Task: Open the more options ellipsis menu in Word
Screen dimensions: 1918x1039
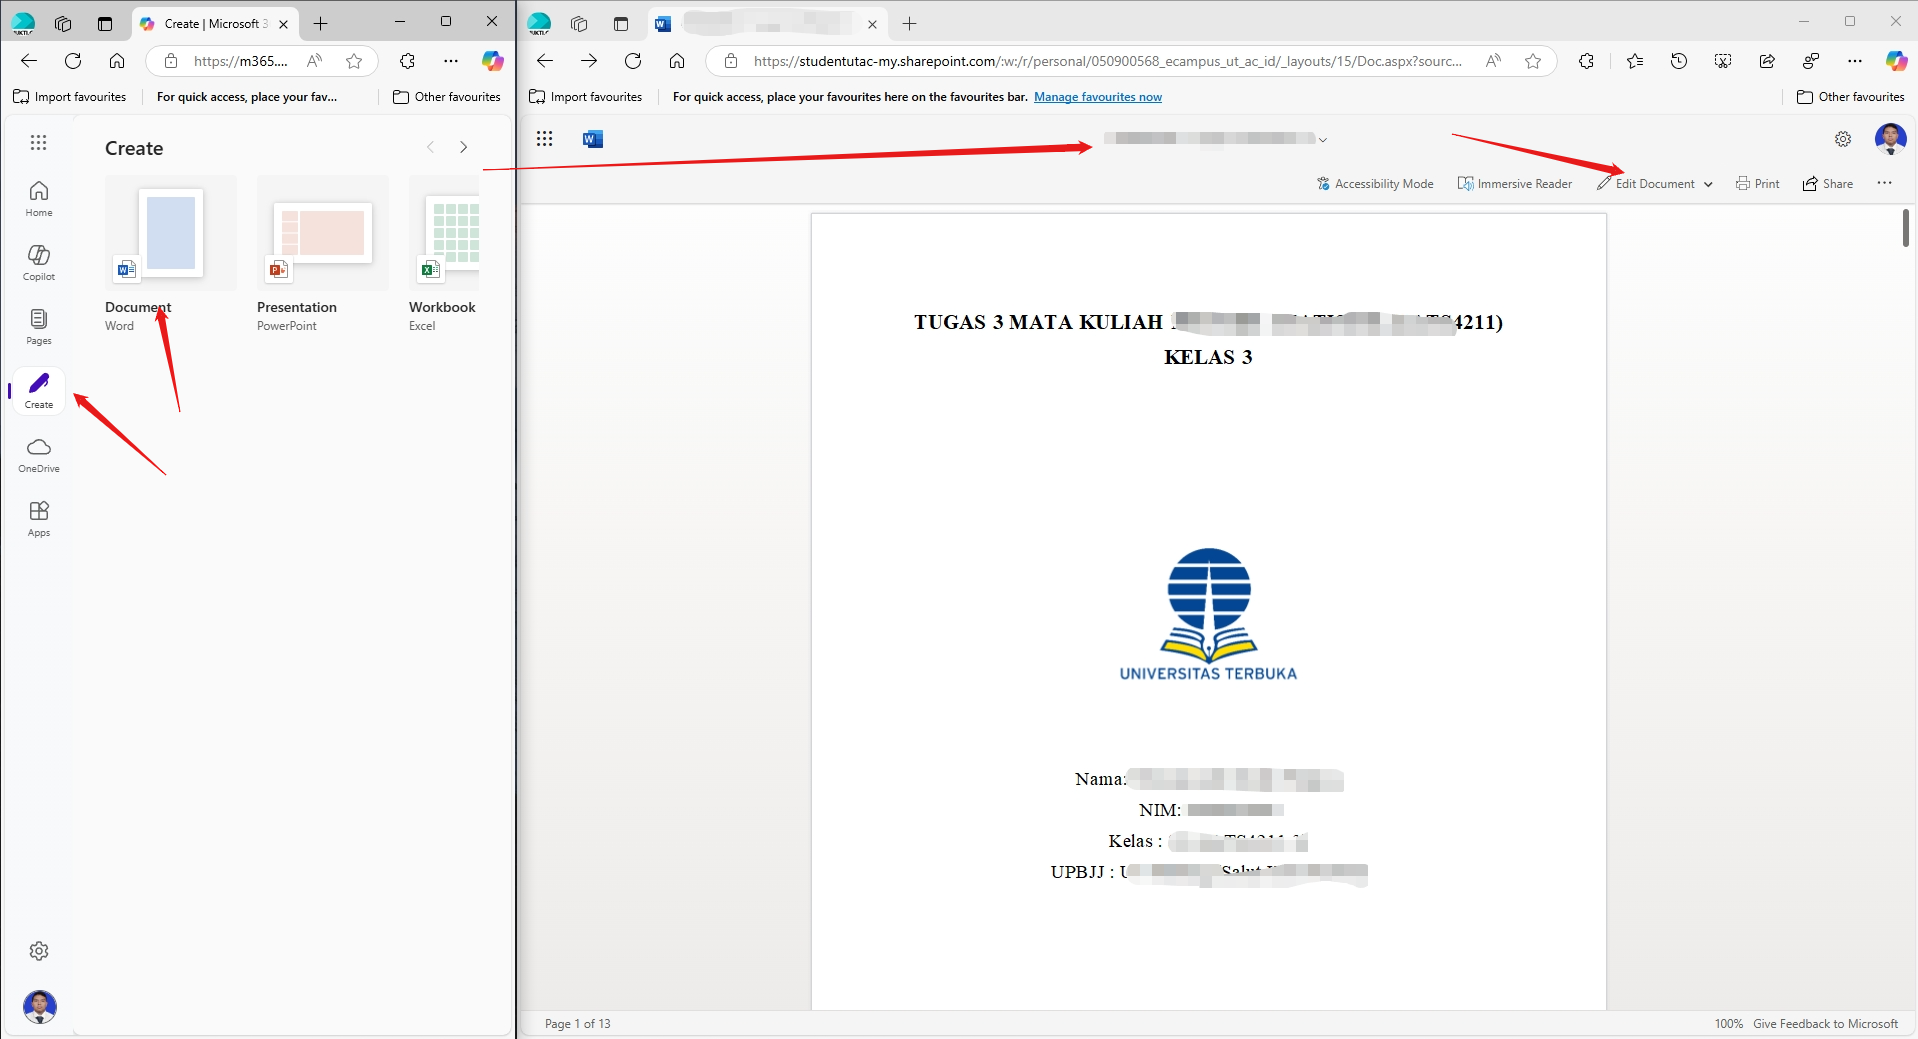Action: [x=1885, y=183]
